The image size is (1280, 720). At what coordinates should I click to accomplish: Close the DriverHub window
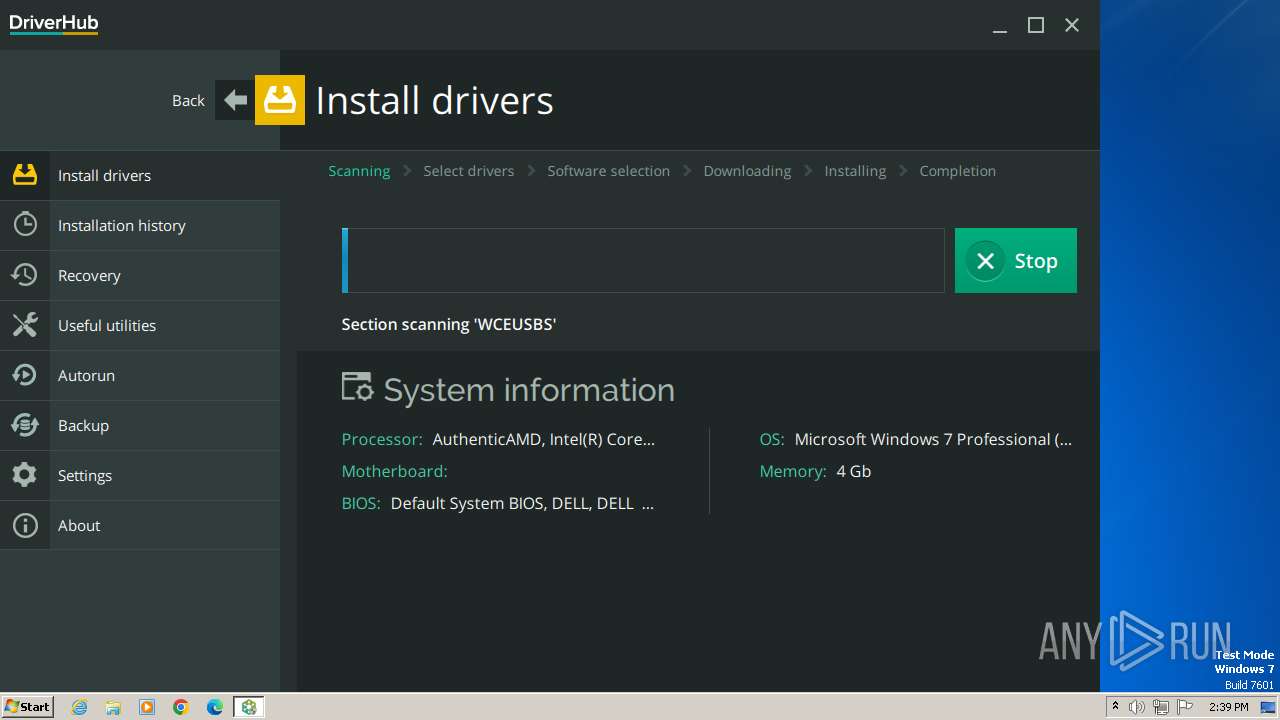[1072, 25]
